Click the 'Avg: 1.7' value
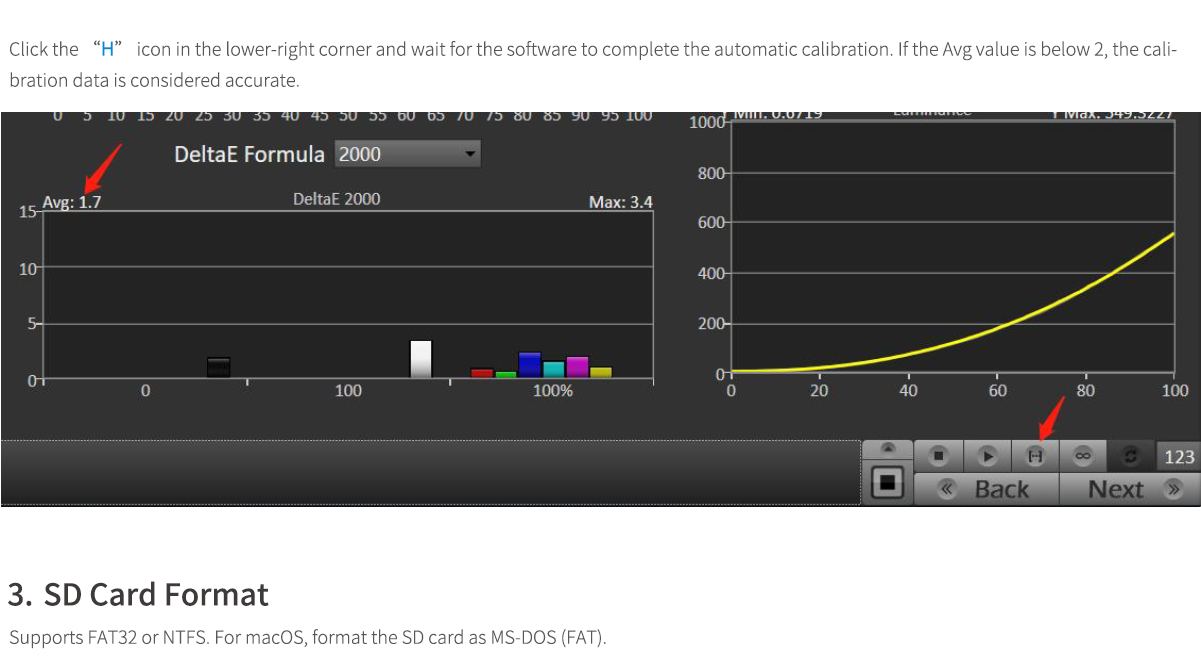The image size is (1201, 669). (72, 202)
